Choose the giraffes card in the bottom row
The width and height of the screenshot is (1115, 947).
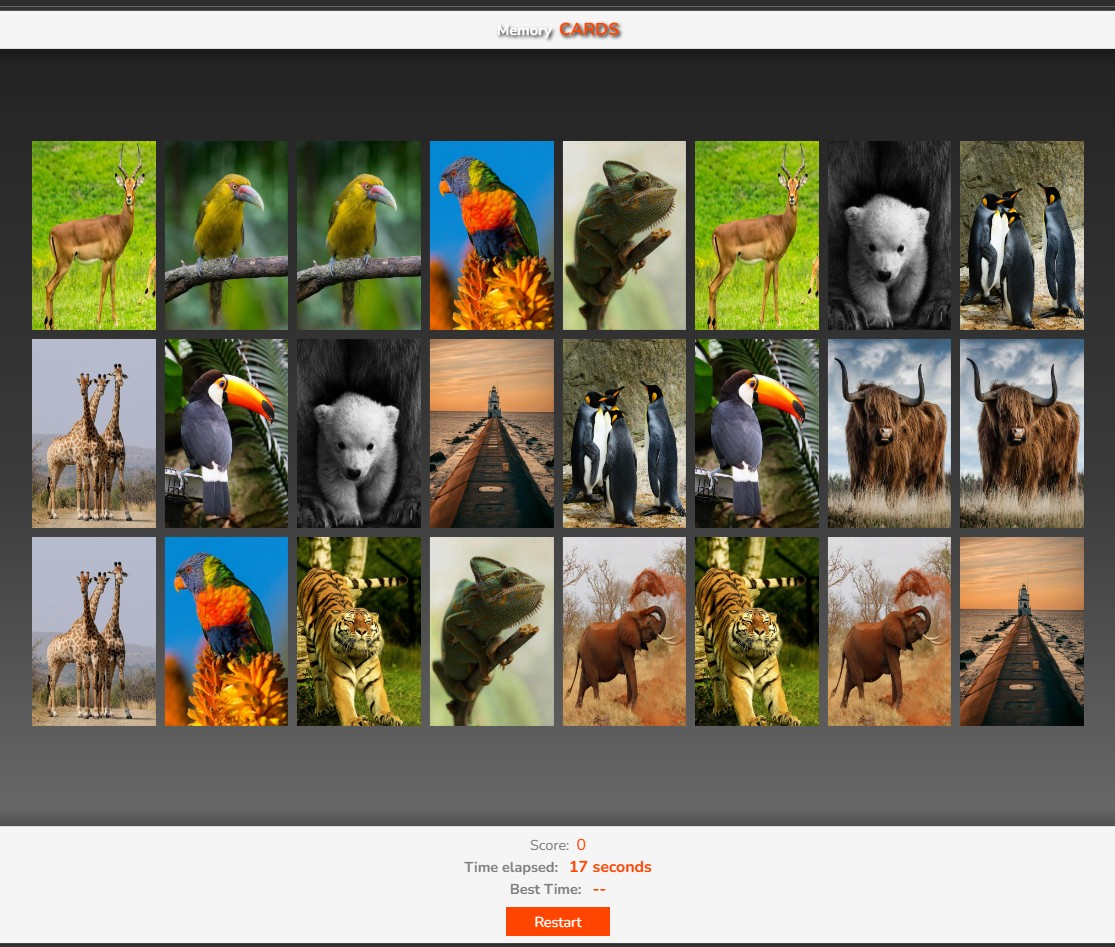pos(94,631)
